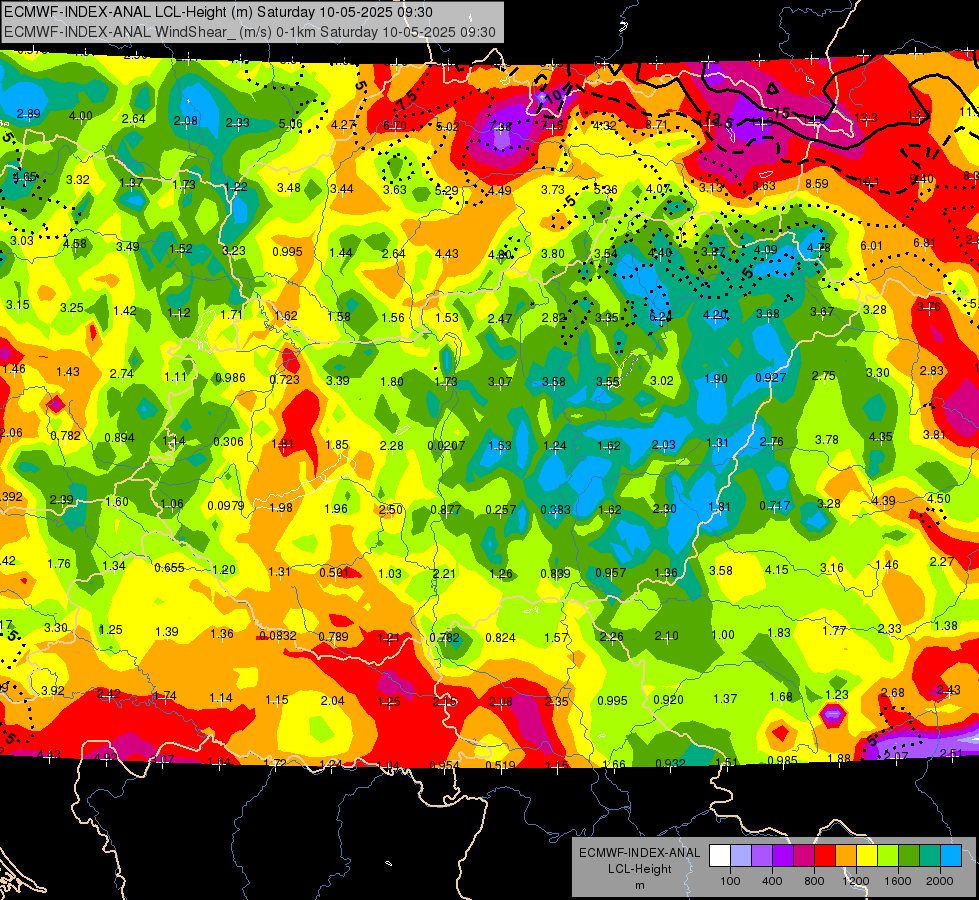Click the legend tick label 1600
Viewport: 979px width, 900px height.
(897, 881)
